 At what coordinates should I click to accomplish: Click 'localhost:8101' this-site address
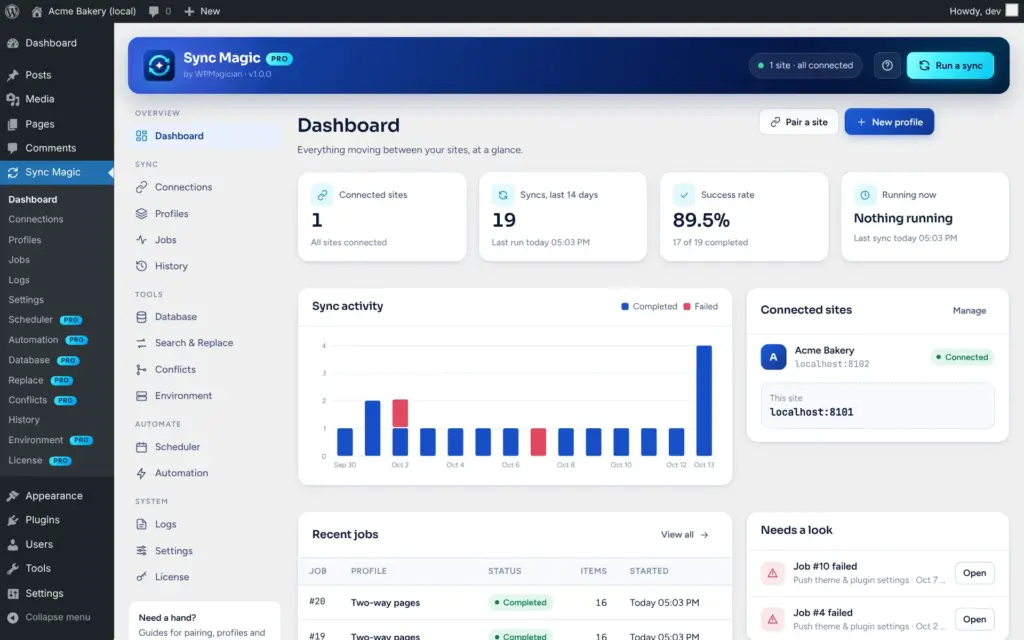[811, 412]
